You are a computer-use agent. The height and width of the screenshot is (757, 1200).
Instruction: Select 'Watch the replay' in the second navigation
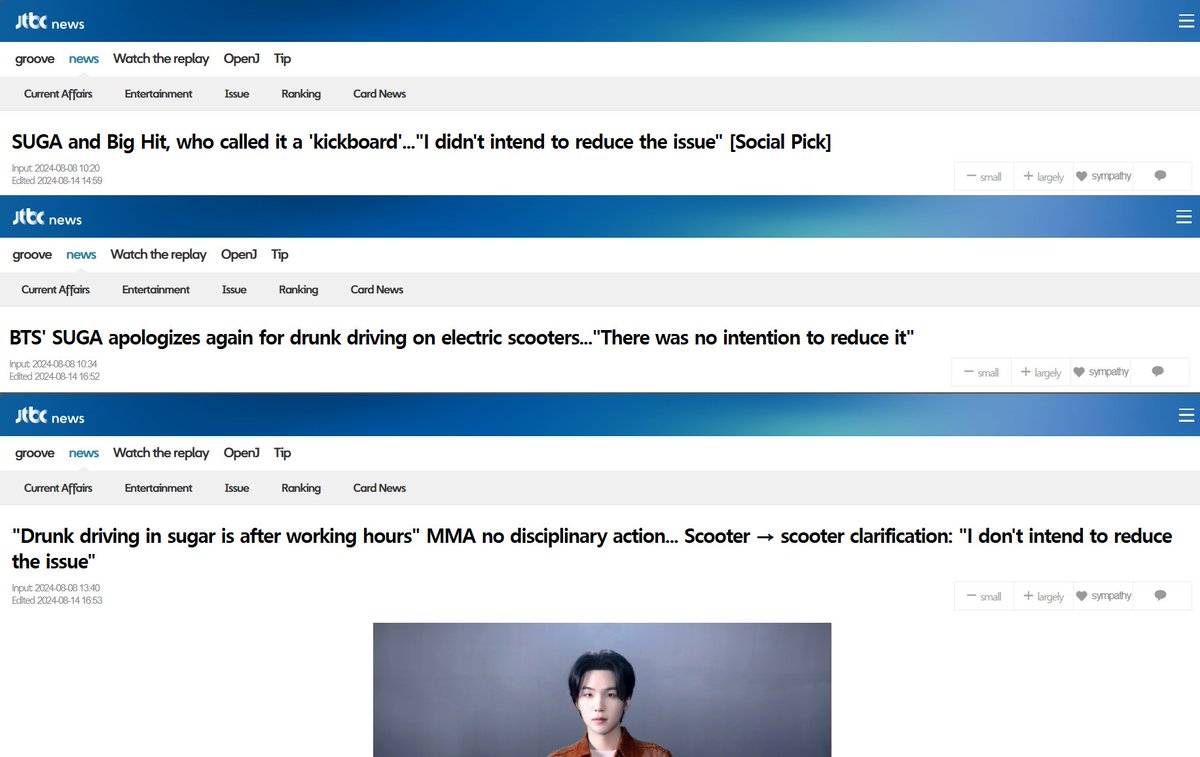point(158,255)
